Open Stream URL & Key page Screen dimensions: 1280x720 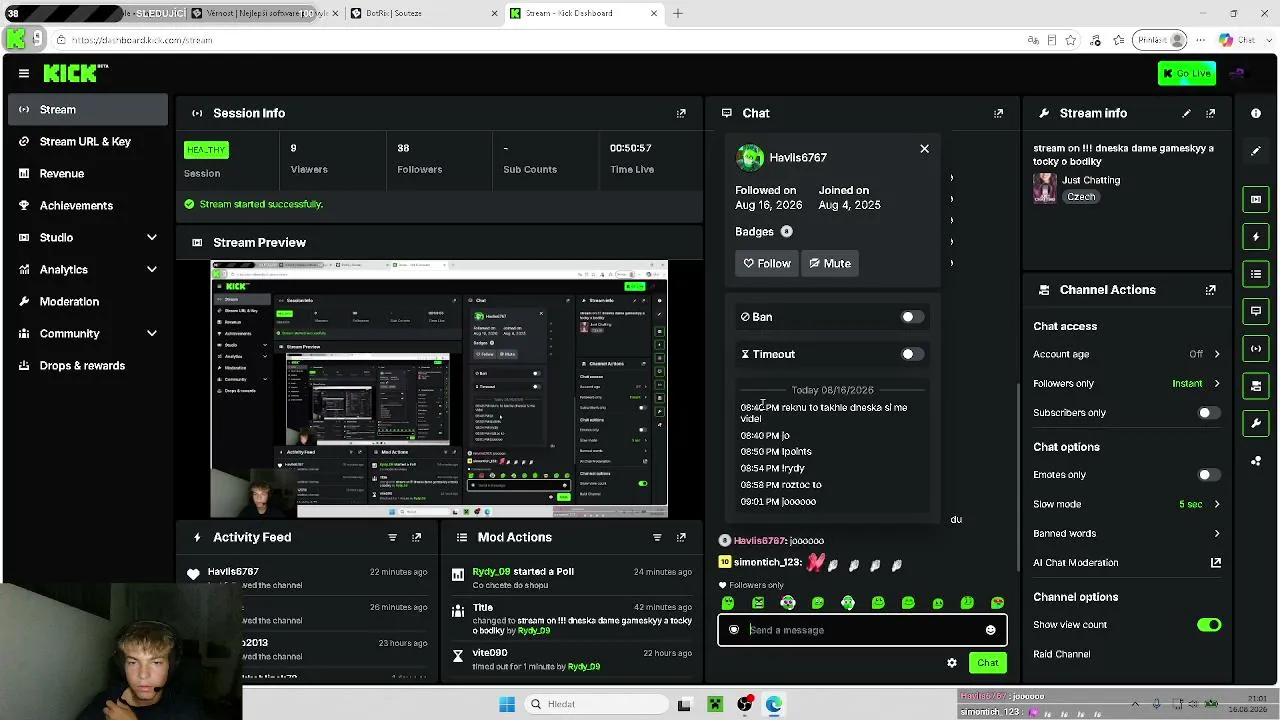[x=88, y=141]
